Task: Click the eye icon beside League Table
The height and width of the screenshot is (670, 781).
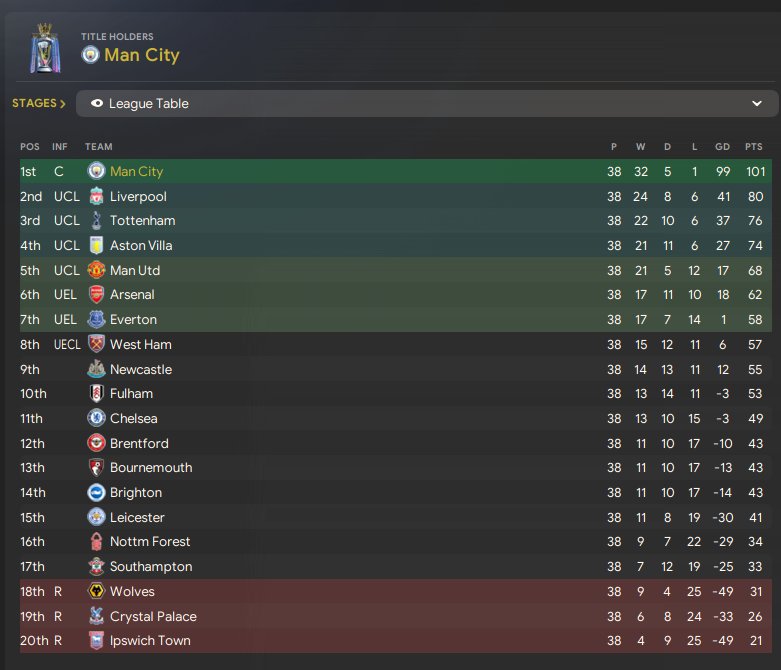Action: [x=97, y=103]
